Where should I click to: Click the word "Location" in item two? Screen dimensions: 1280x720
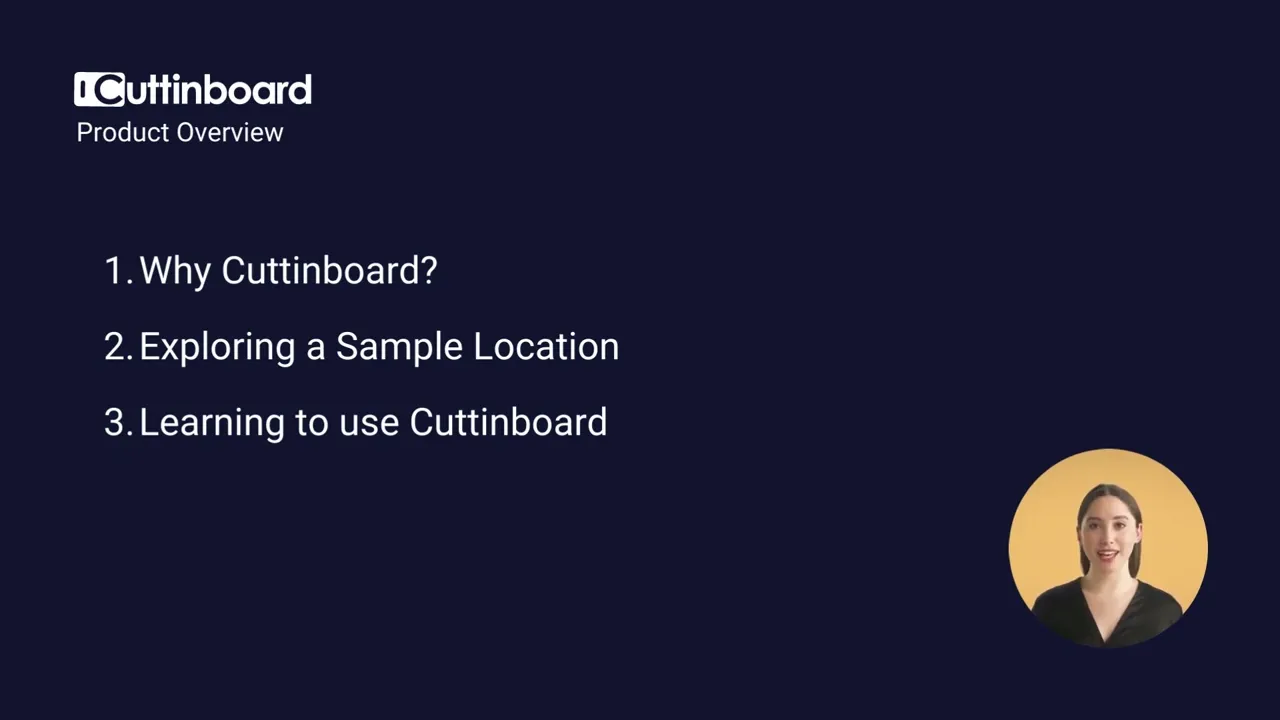(x=546, y=346)
